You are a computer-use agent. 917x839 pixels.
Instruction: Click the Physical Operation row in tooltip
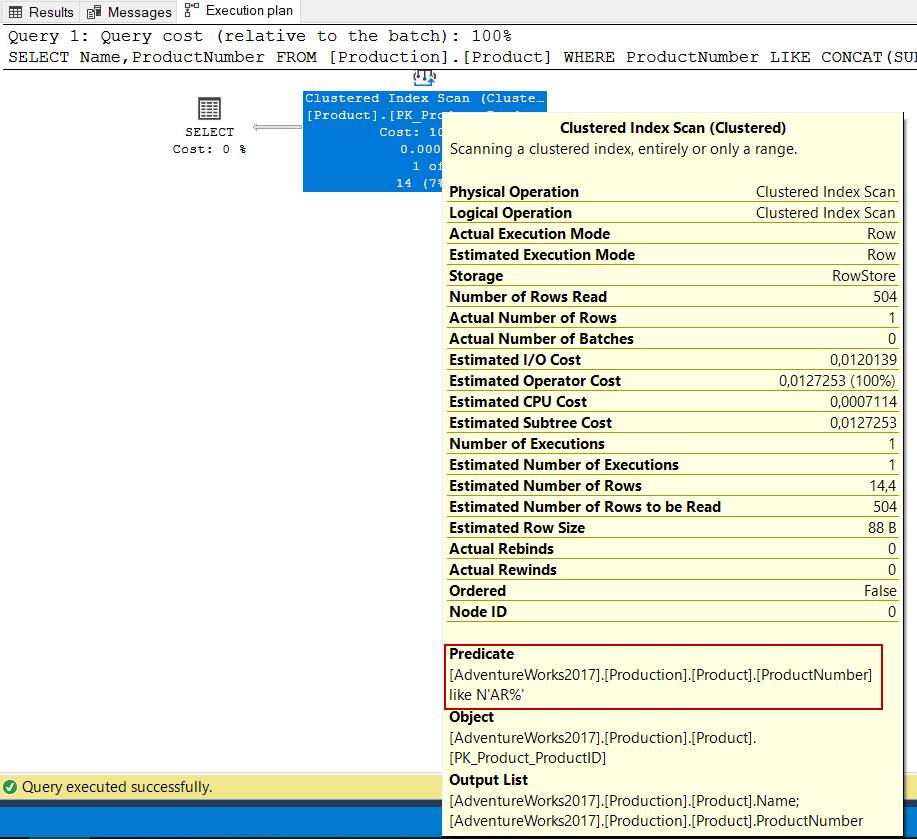pyautogui.click(x=673, y=192)
